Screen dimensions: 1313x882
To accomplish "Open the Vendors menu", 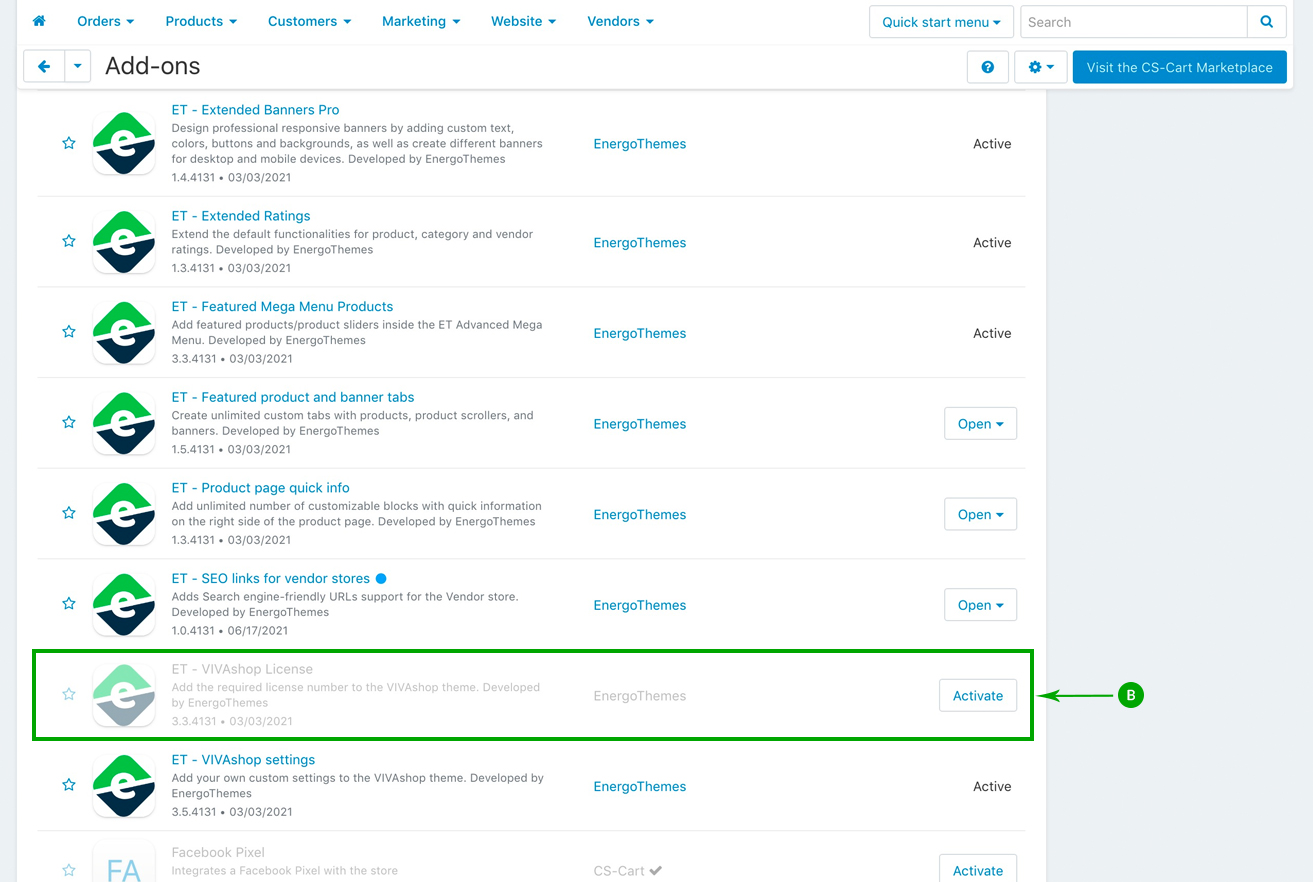I will [620, 21].
